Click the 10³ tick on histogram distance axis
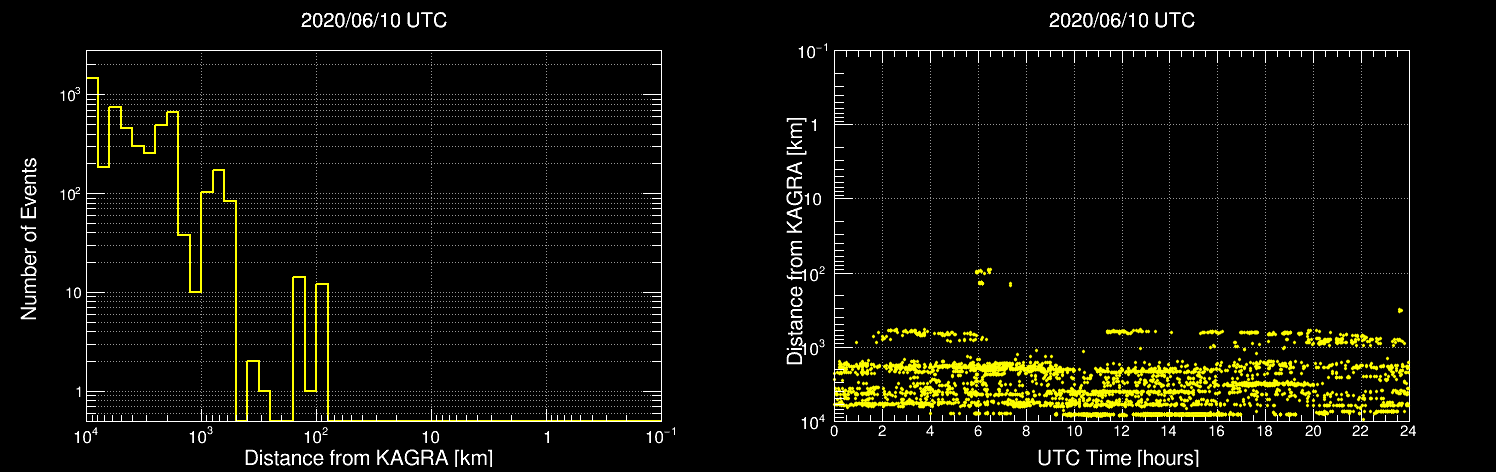Image resolution: width=1496 pixels, height=472 pixels. click(202, 436)
